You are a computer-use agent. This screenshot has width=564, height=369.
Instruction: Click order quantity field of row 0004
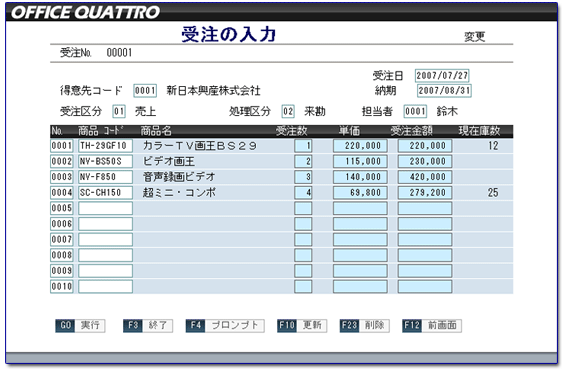point(303,193)
